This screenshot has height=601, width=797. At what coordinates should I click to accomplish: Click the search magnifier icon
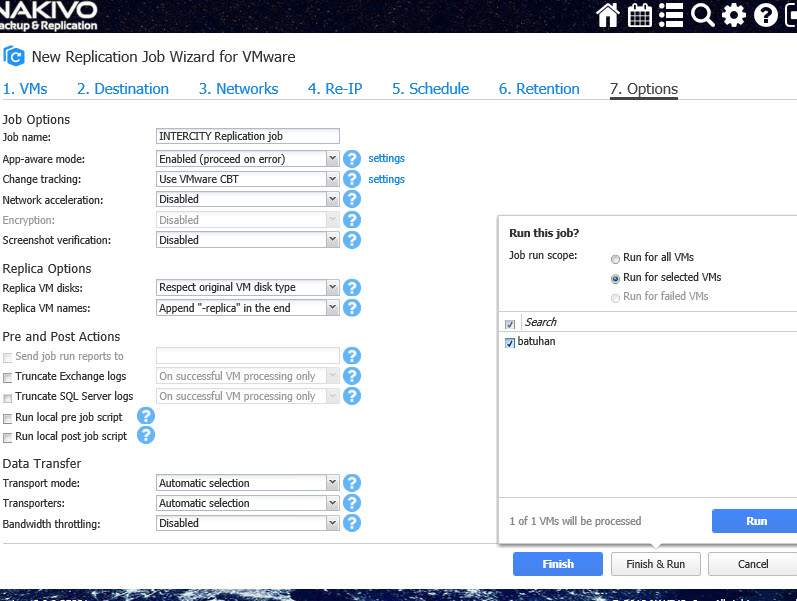click(x=703, y=15)
